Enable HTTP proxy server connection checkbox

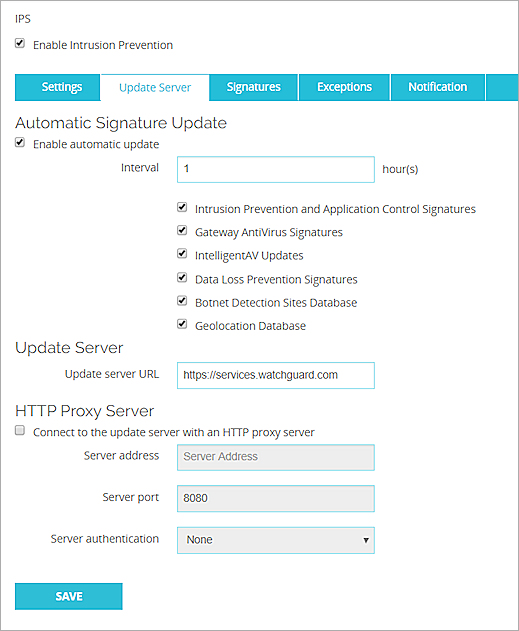(x=20, y=431)
